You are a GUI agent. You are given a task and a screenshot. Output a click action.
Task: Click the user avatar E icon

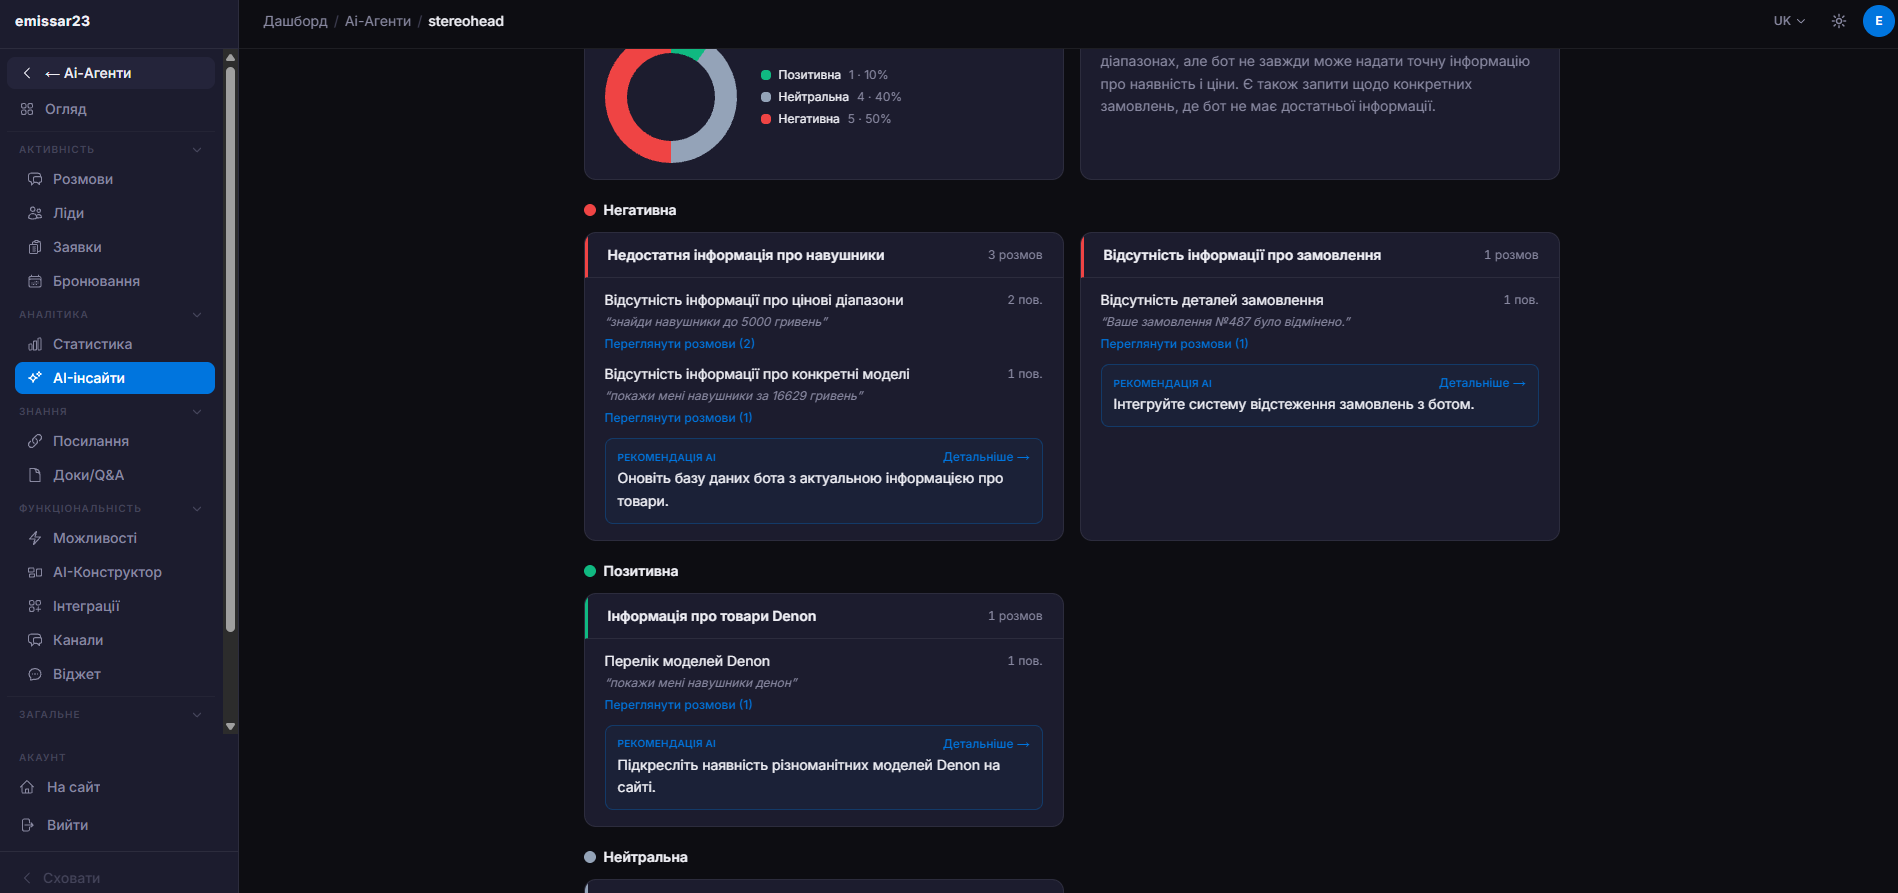[1878, 21]
